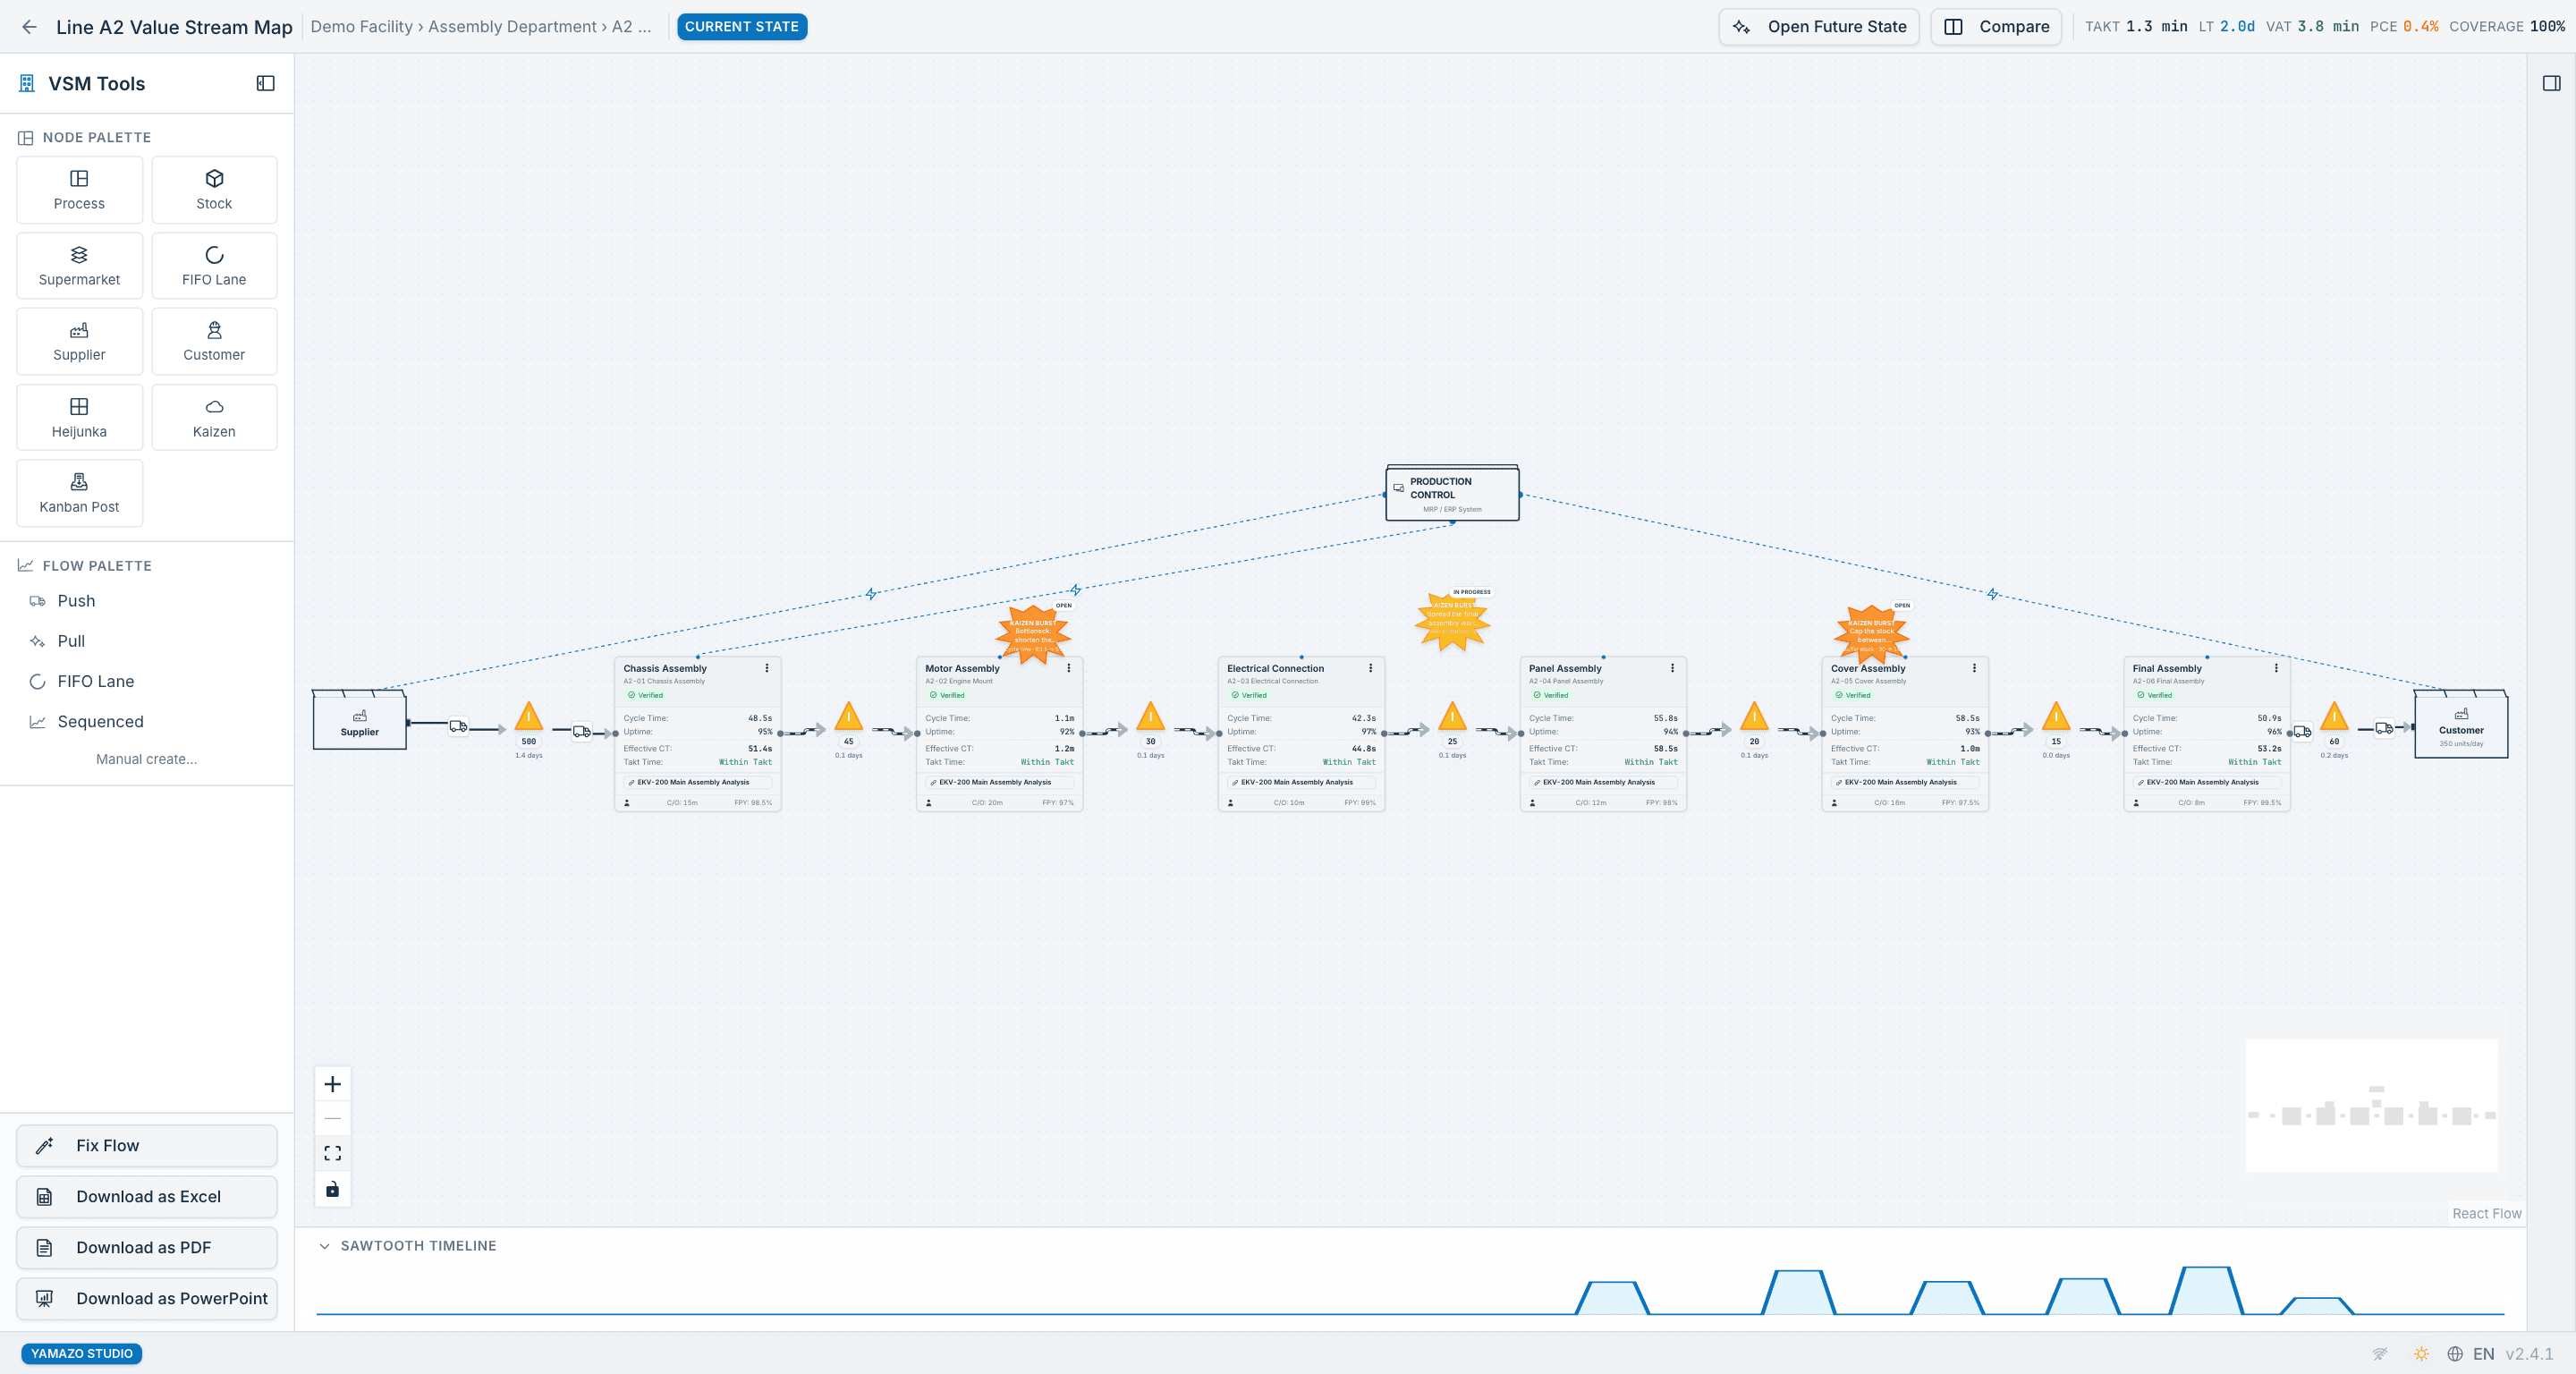
Task: Select the Customer node in palette
Action: 214,342
